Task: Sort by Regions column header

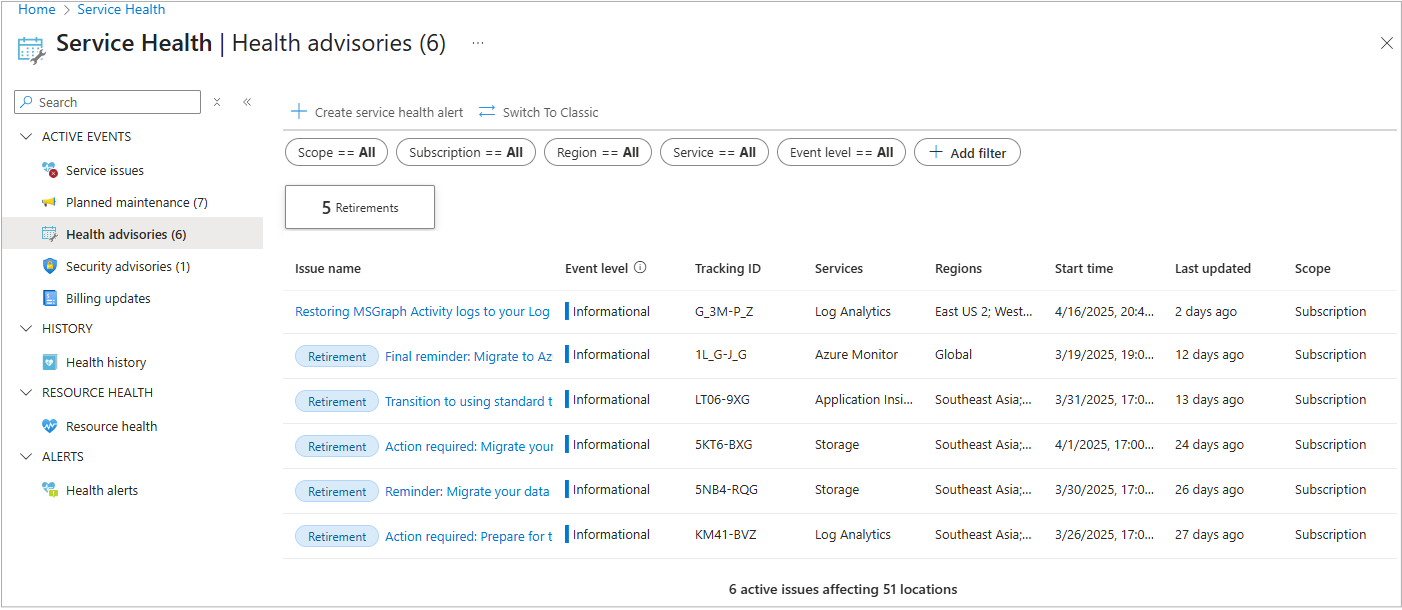Action: pyautogui.click(x=958, y=268)
